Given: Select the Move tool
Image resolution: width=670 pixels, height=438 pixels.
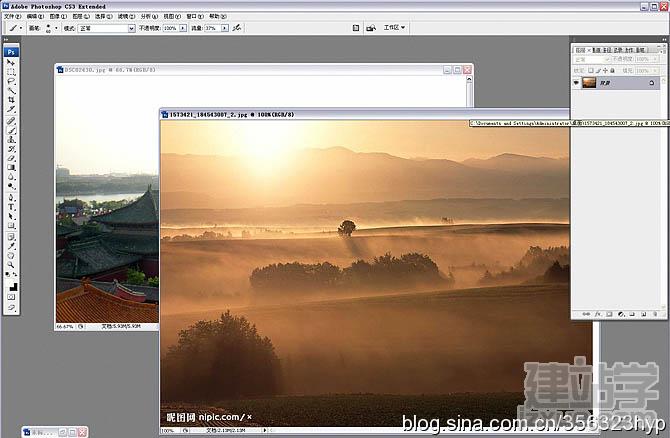Looking at the screenshot, I should click(x=11, y=62).
